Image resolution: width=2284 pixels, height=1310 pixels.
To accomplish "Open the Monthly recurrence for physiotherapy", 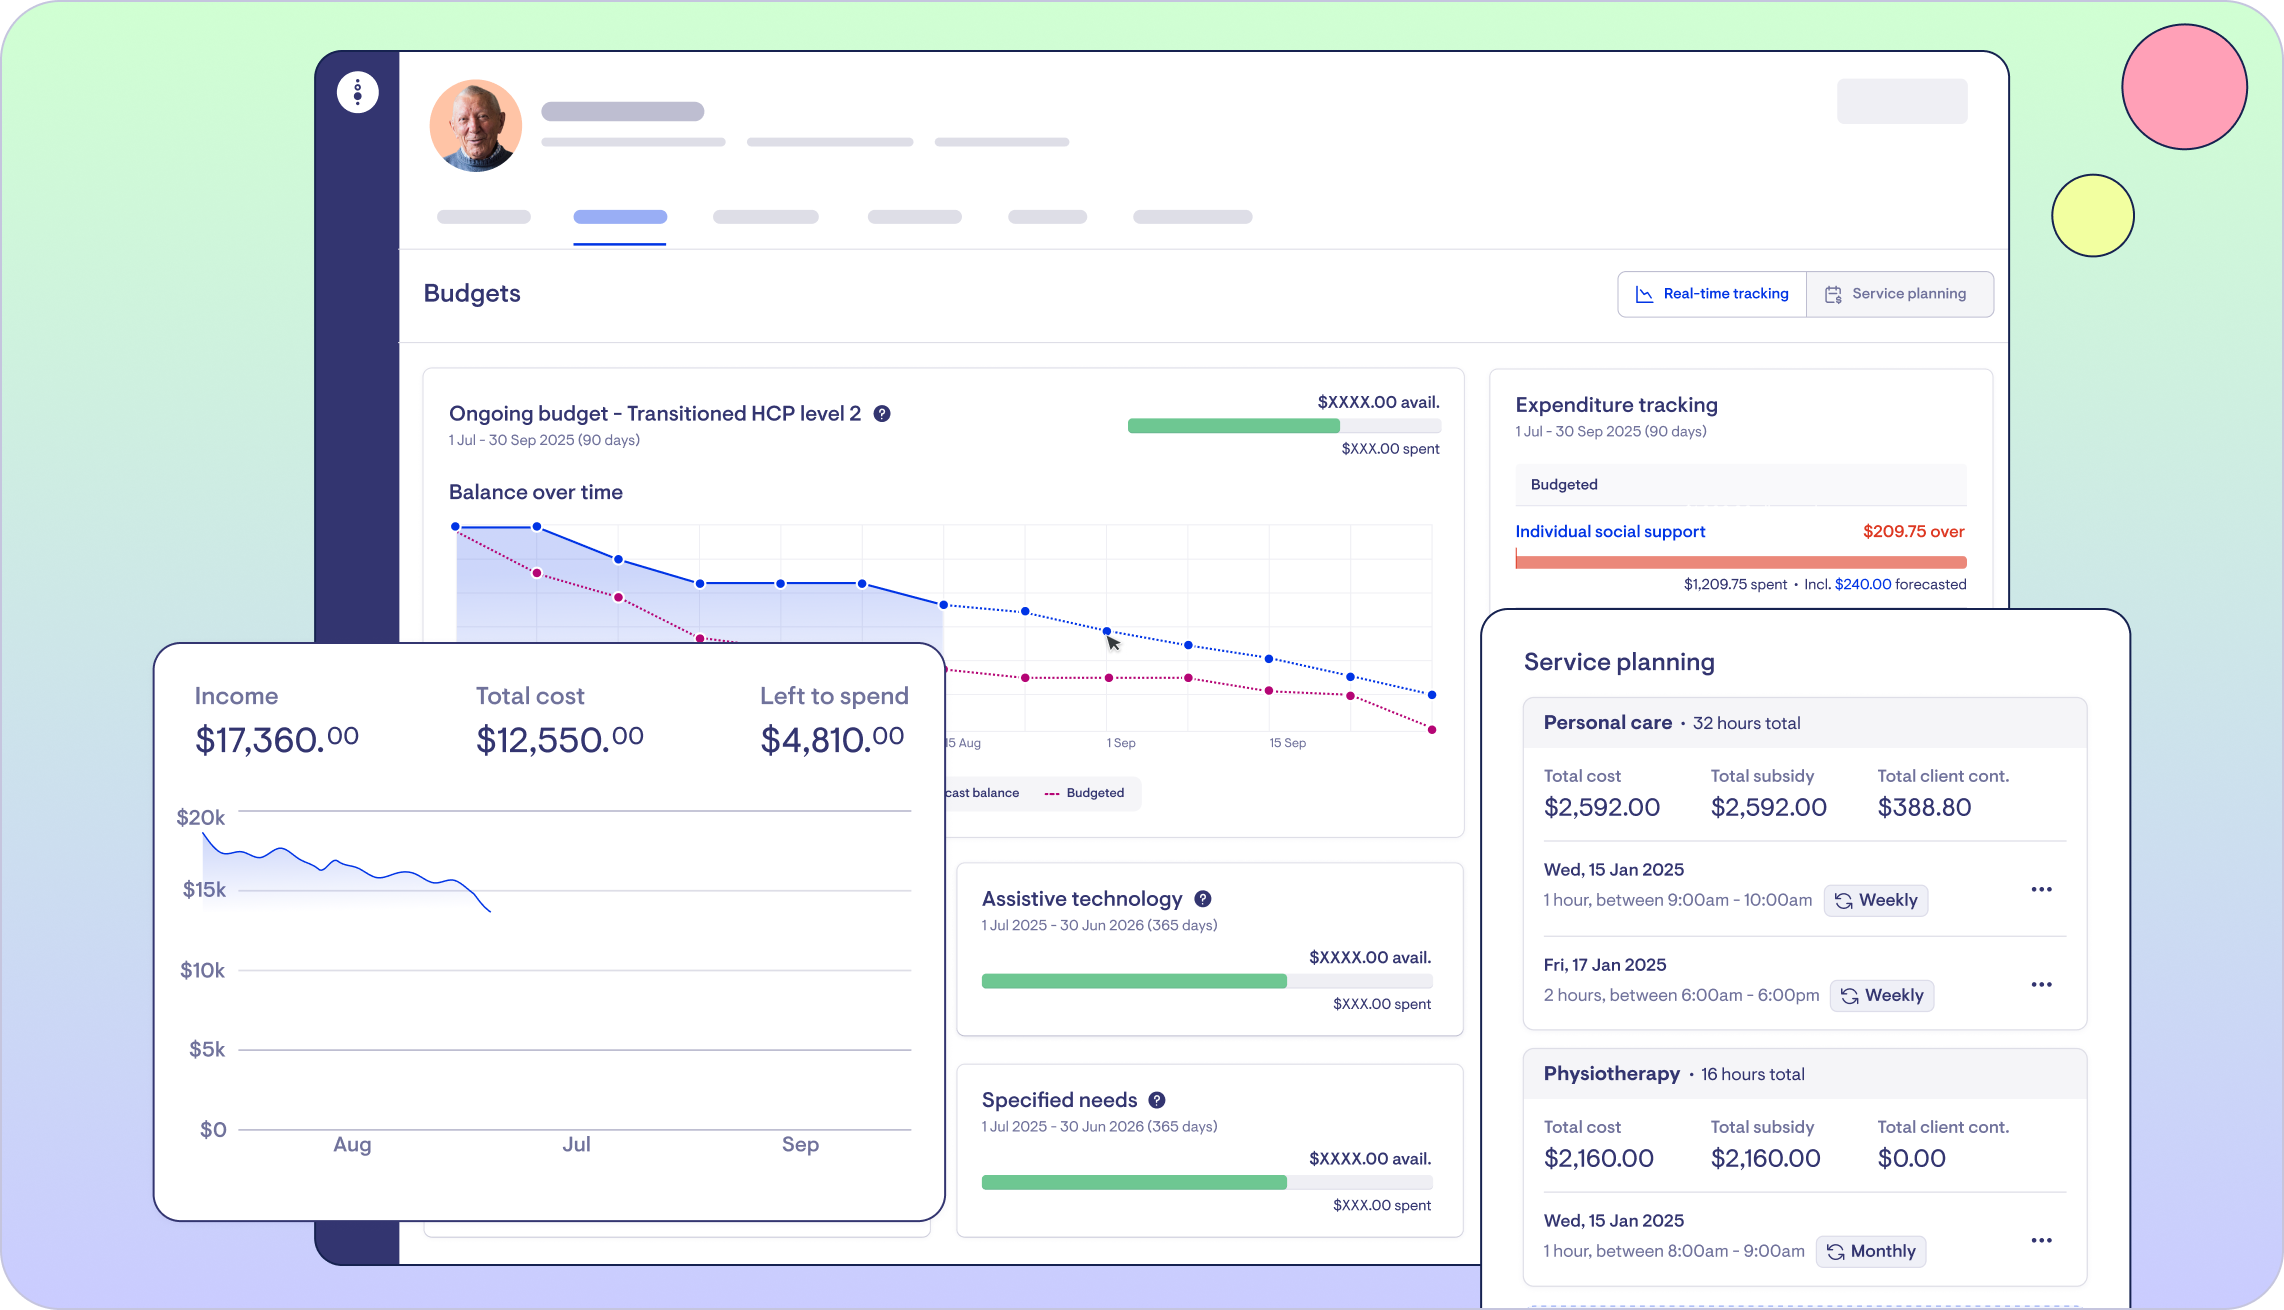I will pyautogui.click(x=1871, y=1251).
